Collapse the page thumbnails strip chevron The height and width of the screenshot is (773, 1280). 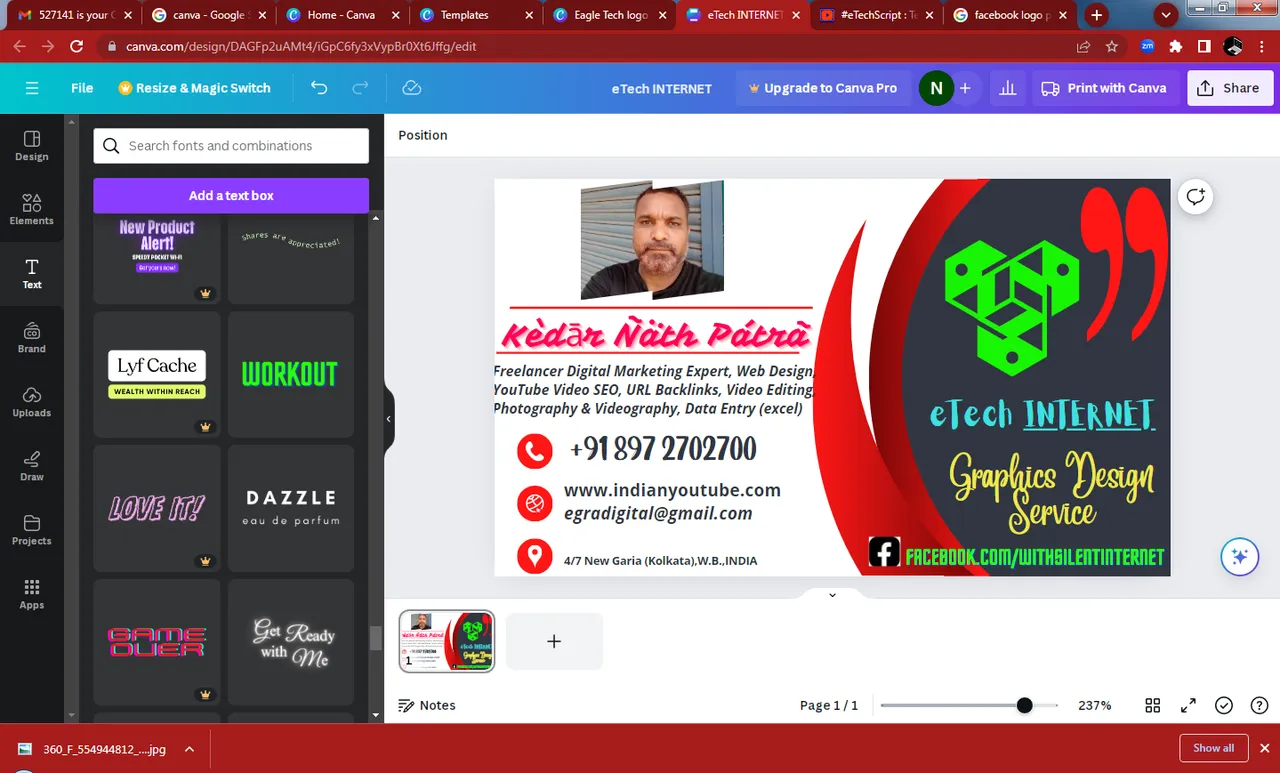(832, 595)
